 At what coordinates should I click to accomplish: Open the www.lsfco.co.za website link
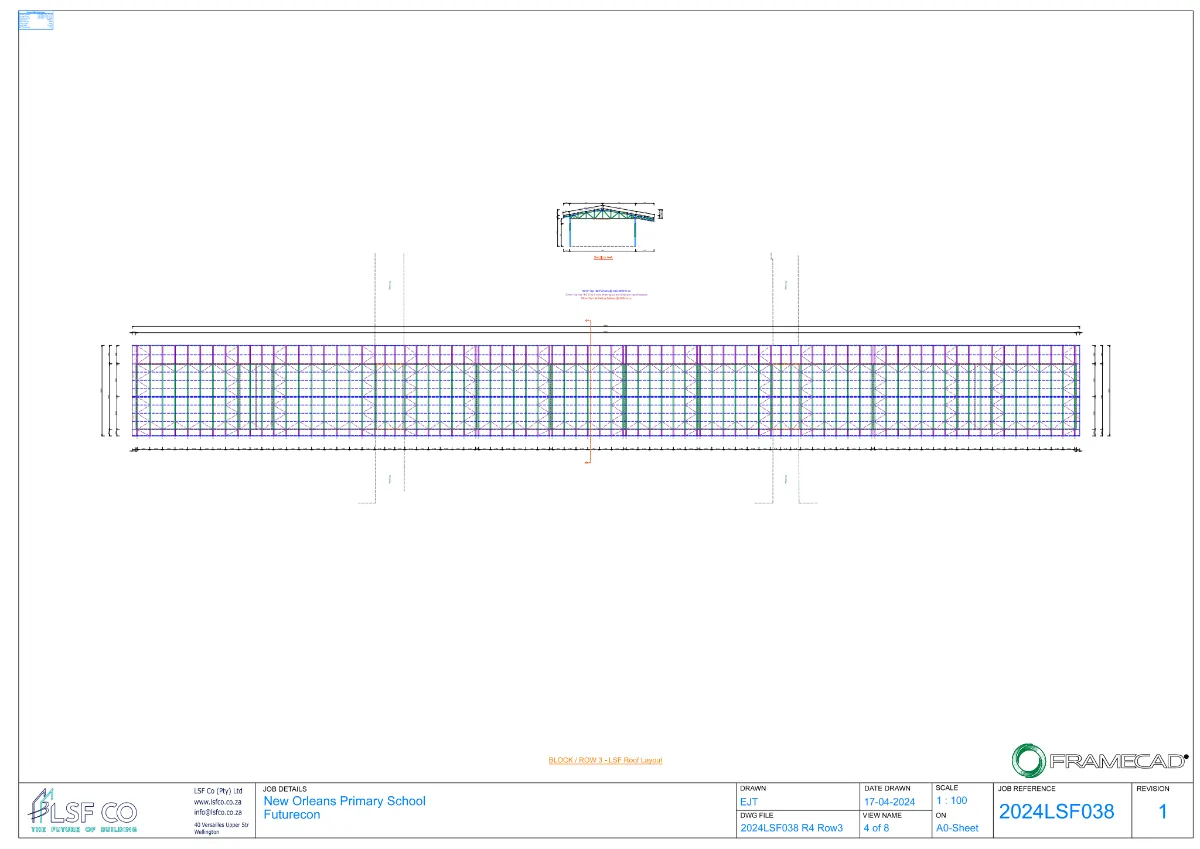[217, 801]
